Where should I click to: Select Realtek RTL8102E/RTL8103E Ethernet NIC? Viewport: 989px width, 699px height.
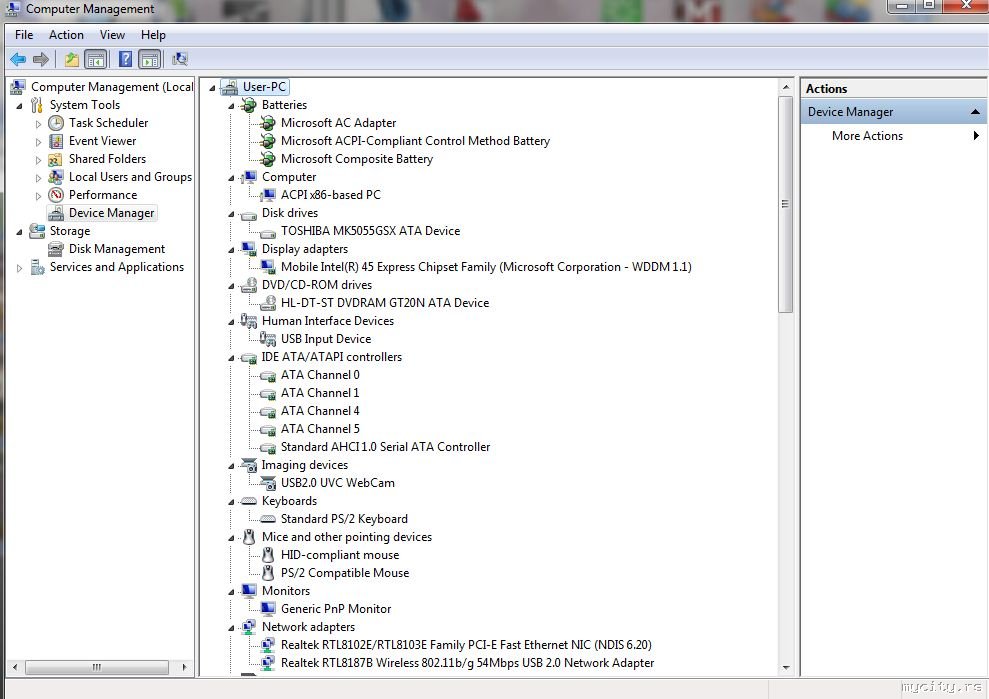466,645
